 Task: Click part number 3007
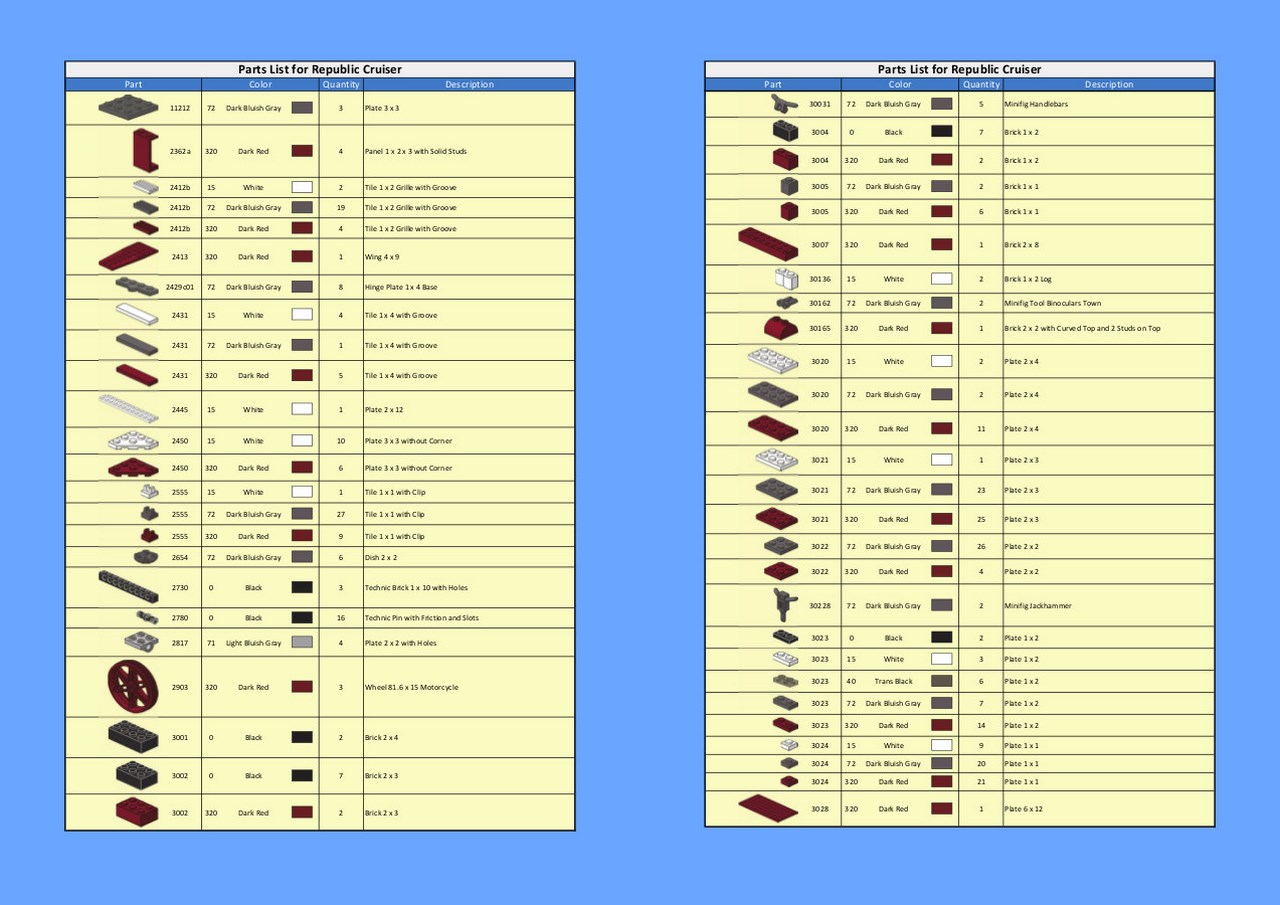[820, 244]
